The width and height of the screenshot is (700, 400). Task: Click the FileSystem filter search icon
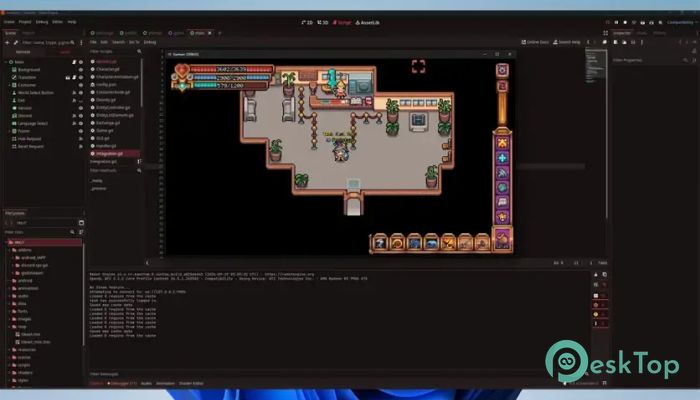(72, 232)
